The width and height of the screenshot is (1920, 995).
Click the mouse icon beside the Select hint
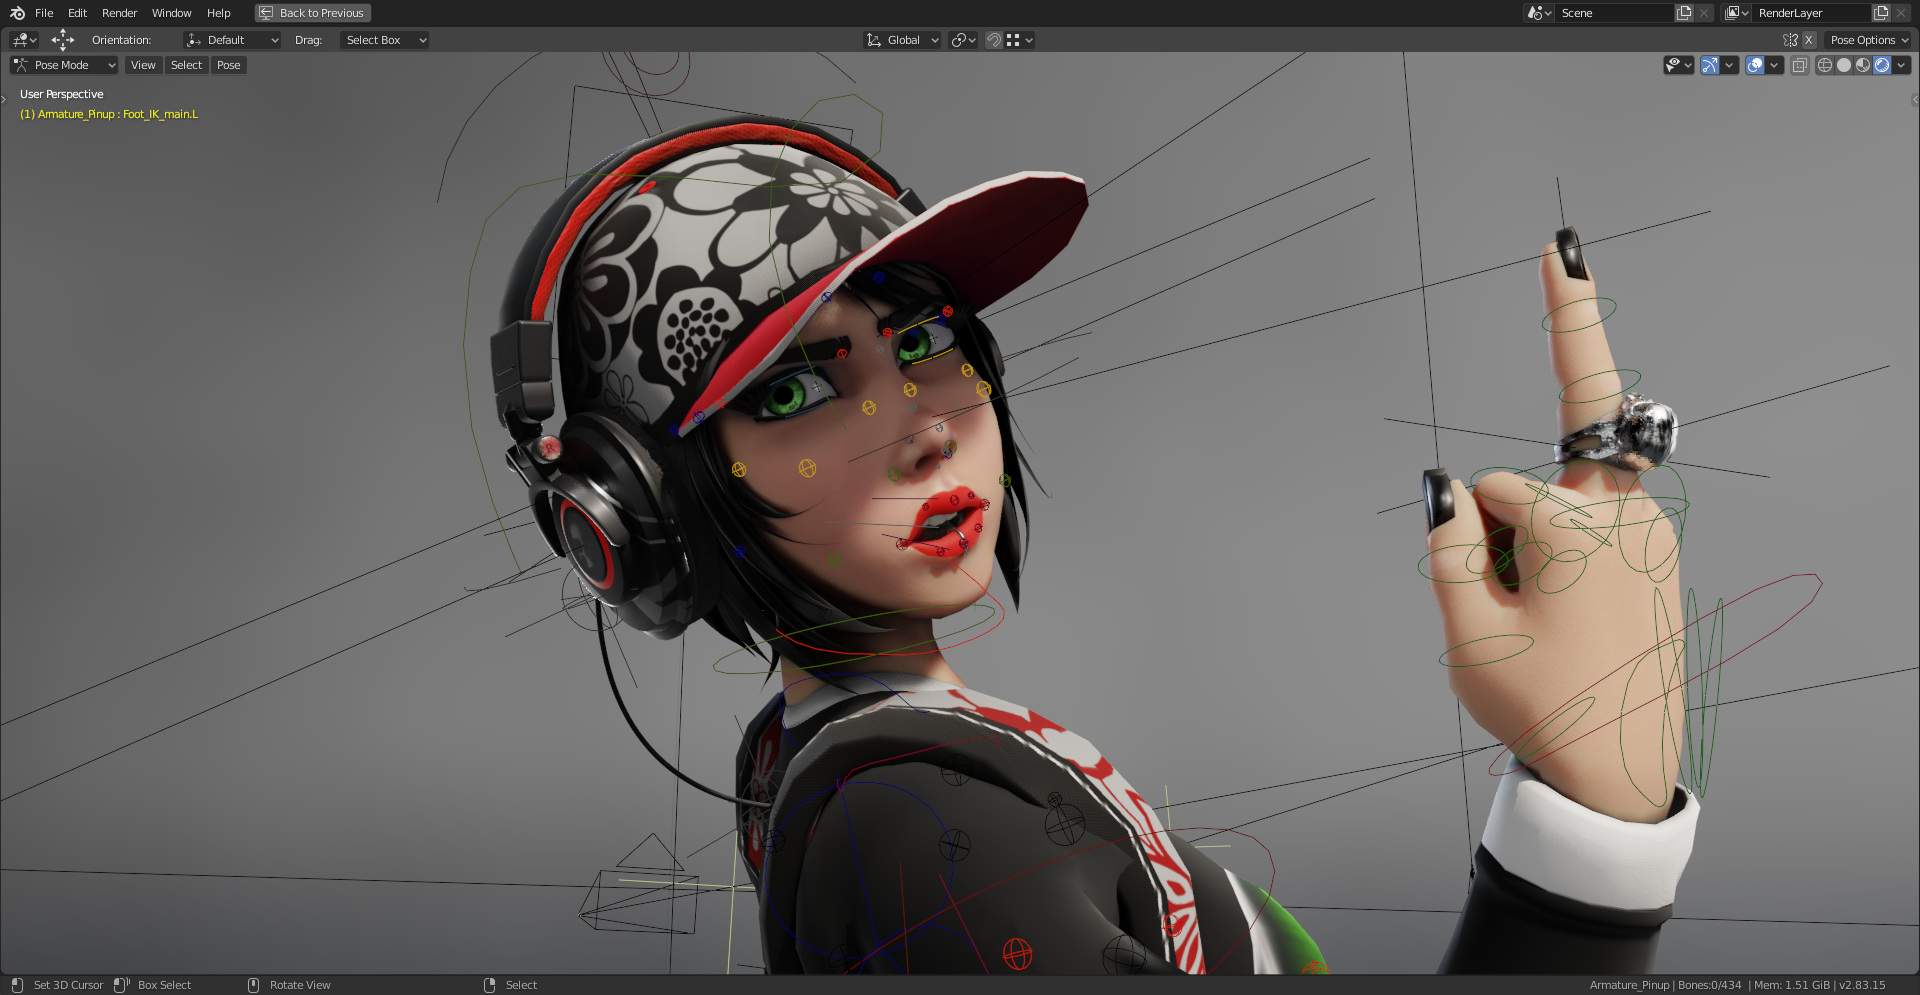[x=490, y=985]
